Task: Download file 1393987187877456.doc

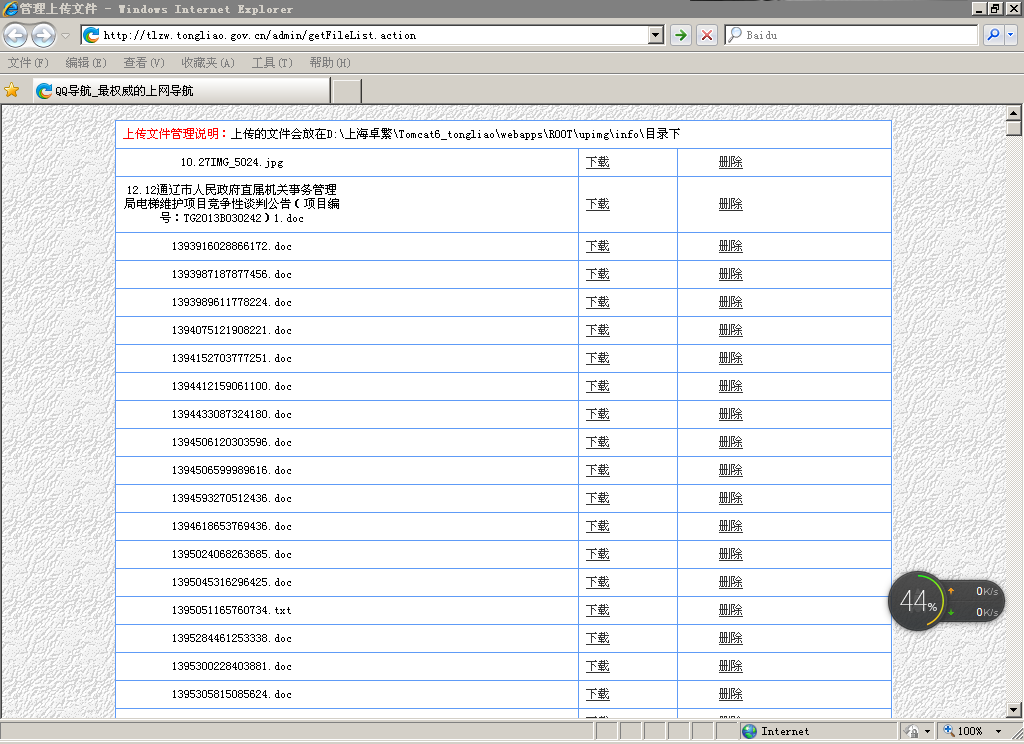Action: click(598, 274)
